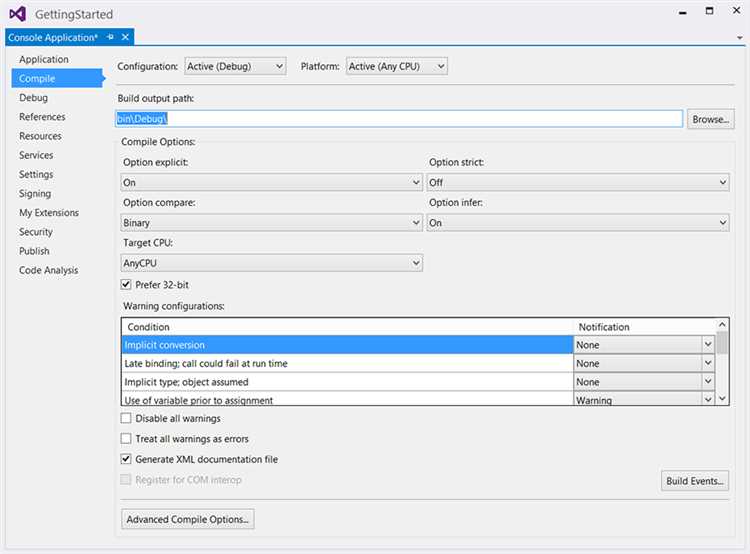Select the Console Application document tab
750x554 pixels.
[x=53, y=37]
